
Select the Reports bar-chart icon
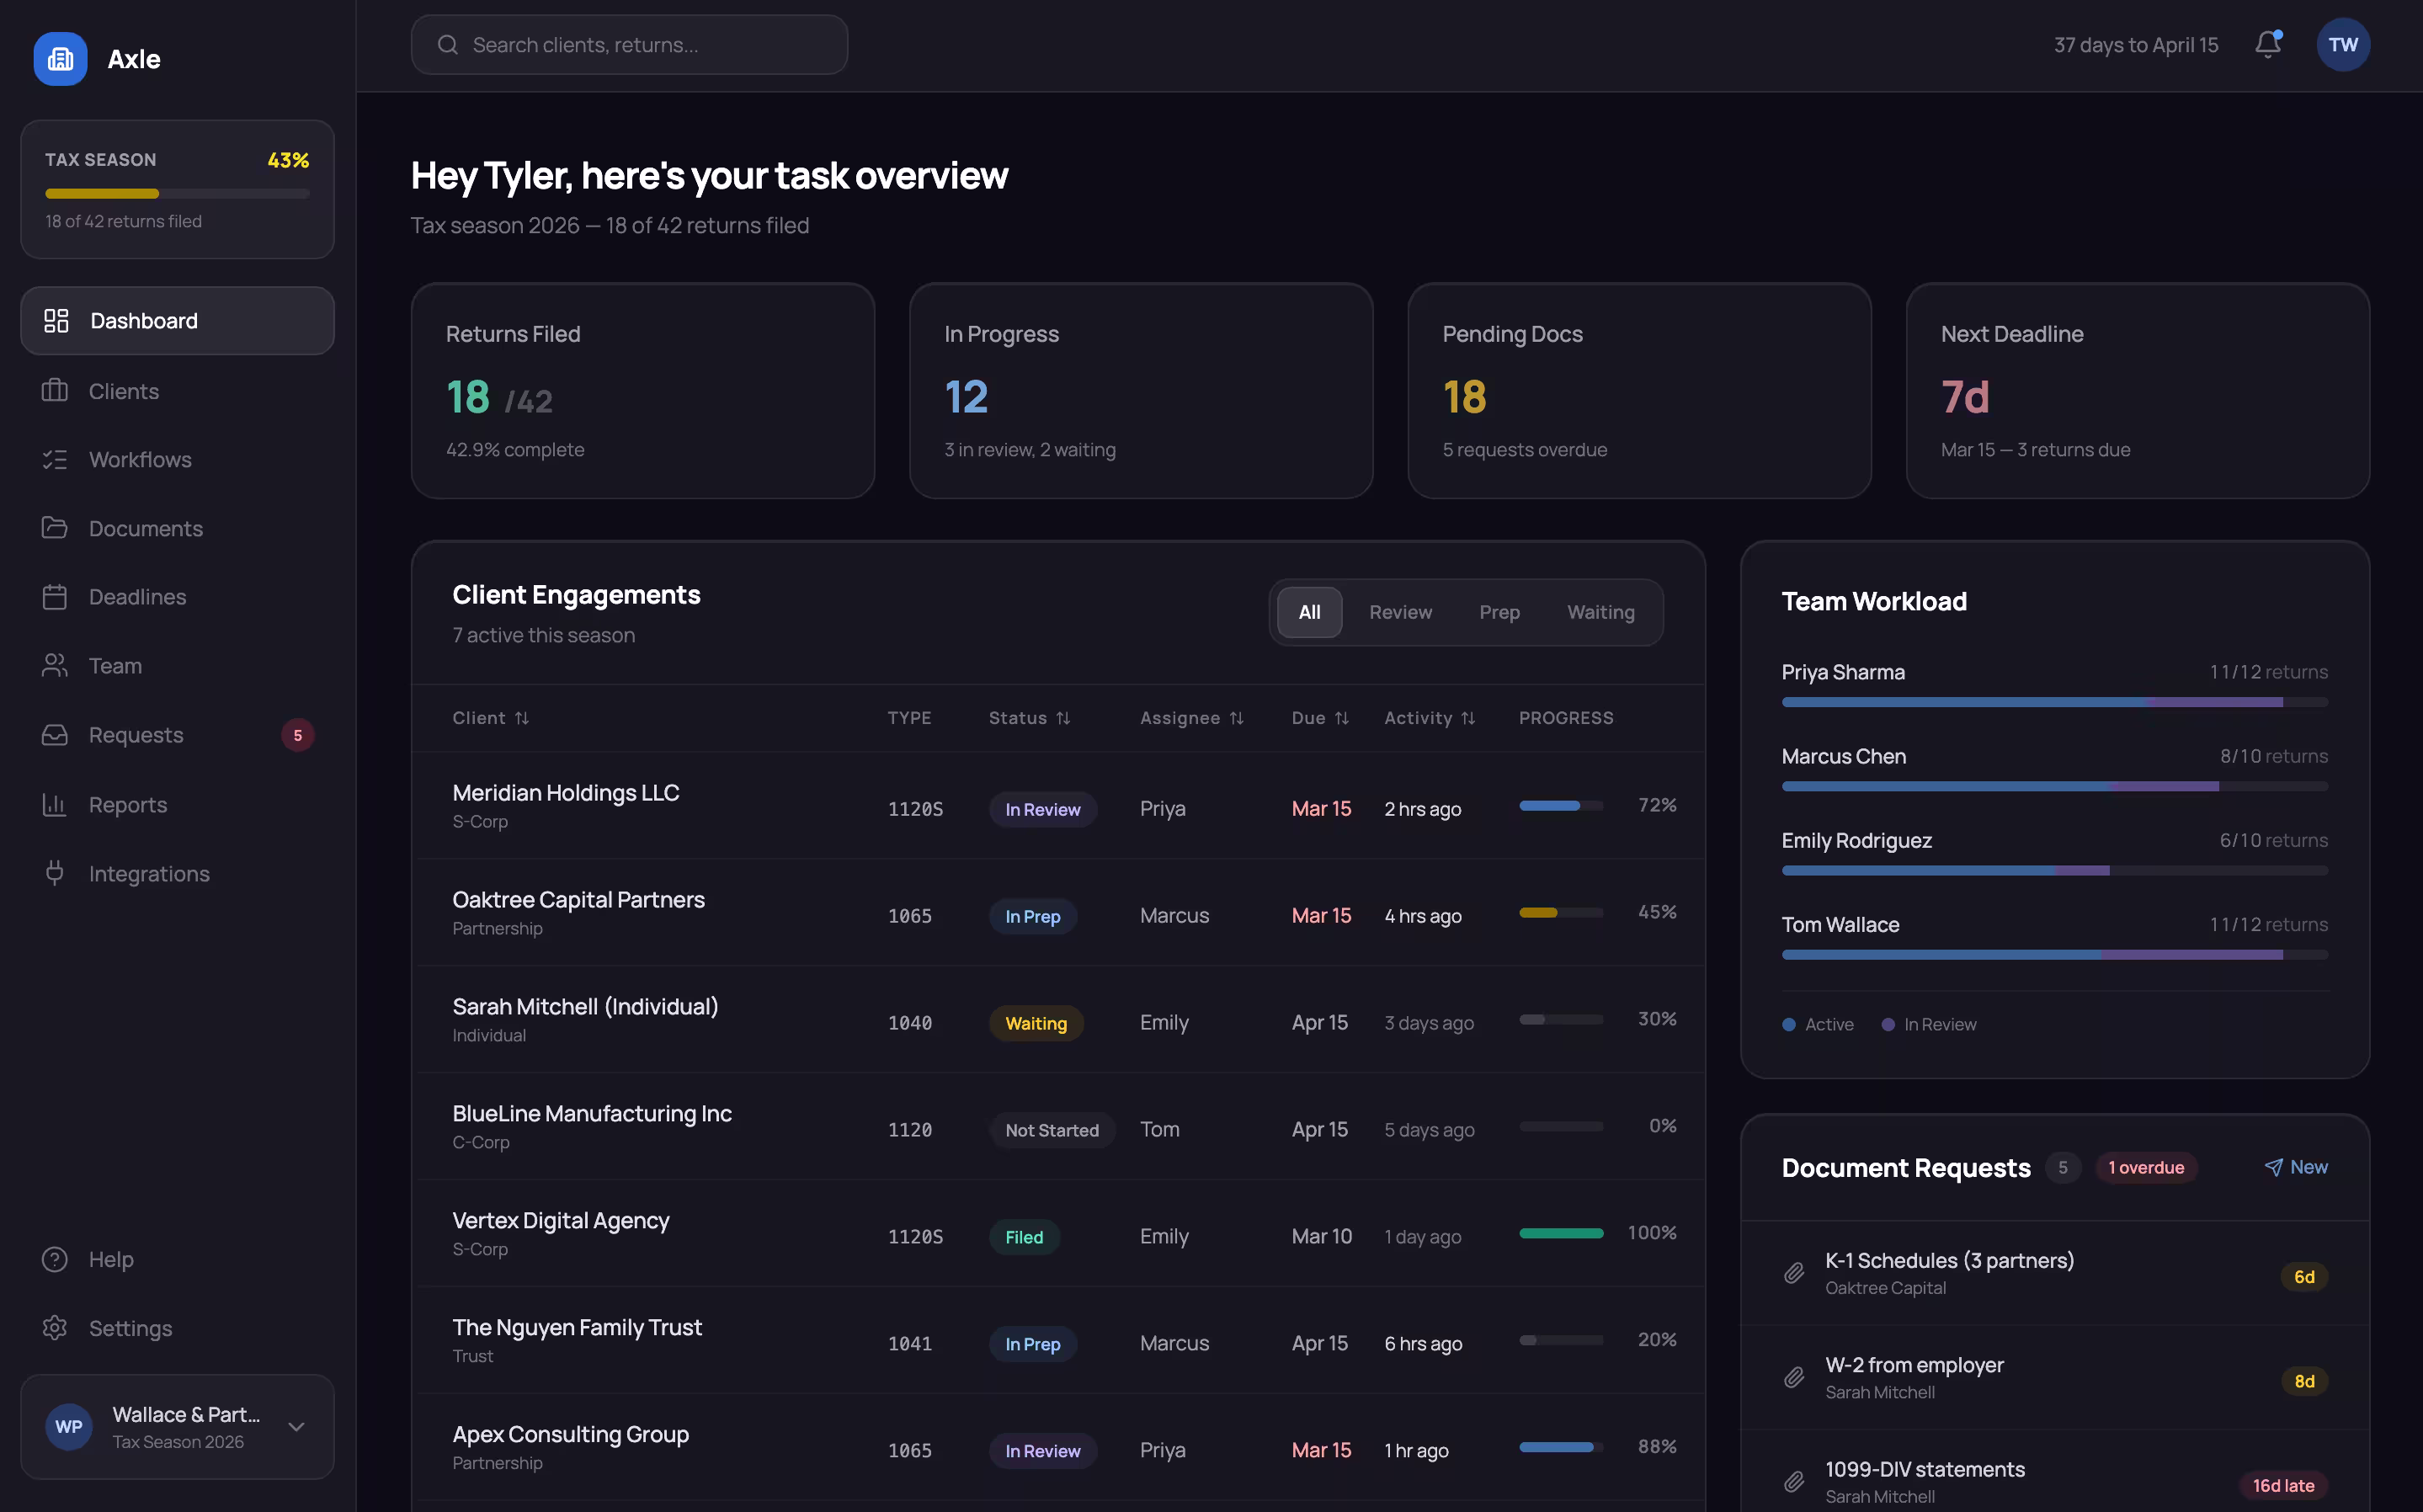click(55, 804)
